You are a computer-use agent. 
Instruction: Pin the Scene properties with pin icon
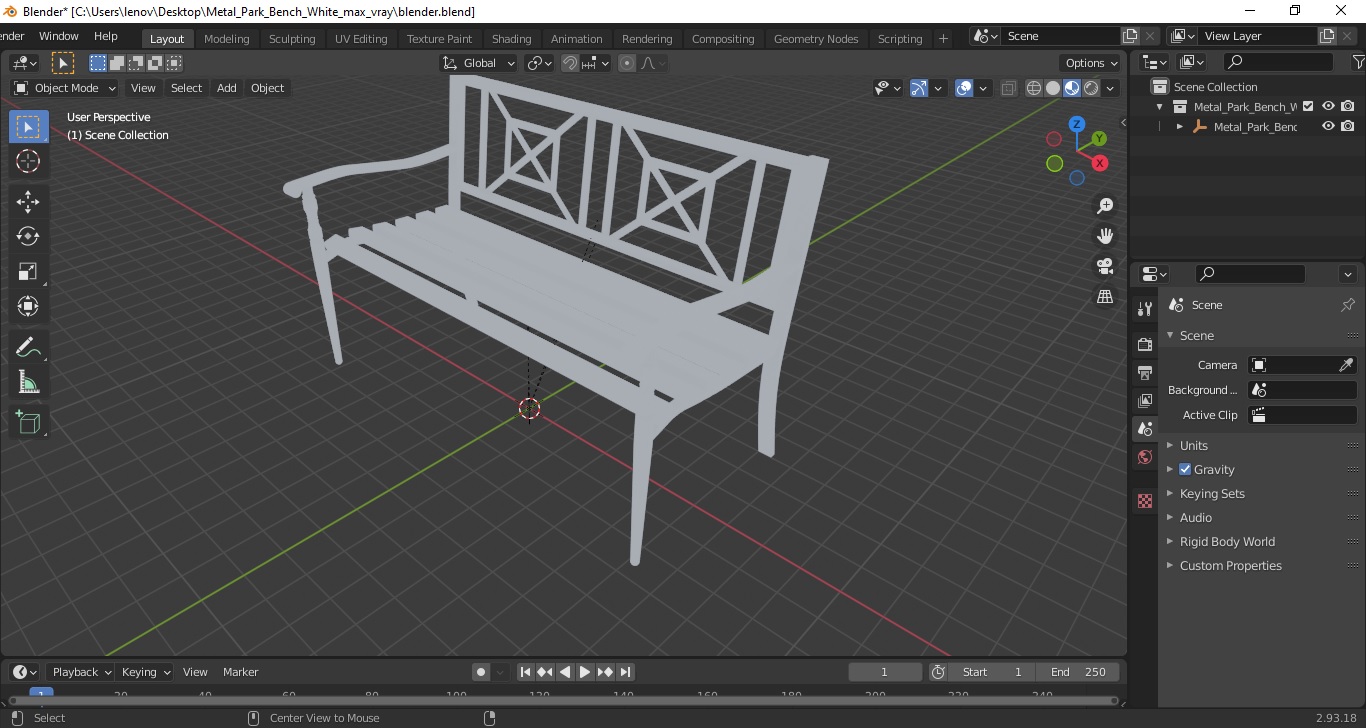(1347, 305)
